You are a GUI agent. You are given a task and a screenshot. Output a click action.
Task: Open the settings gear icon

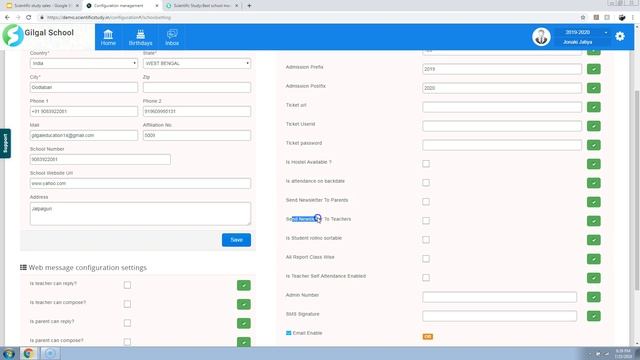(620, 36)
